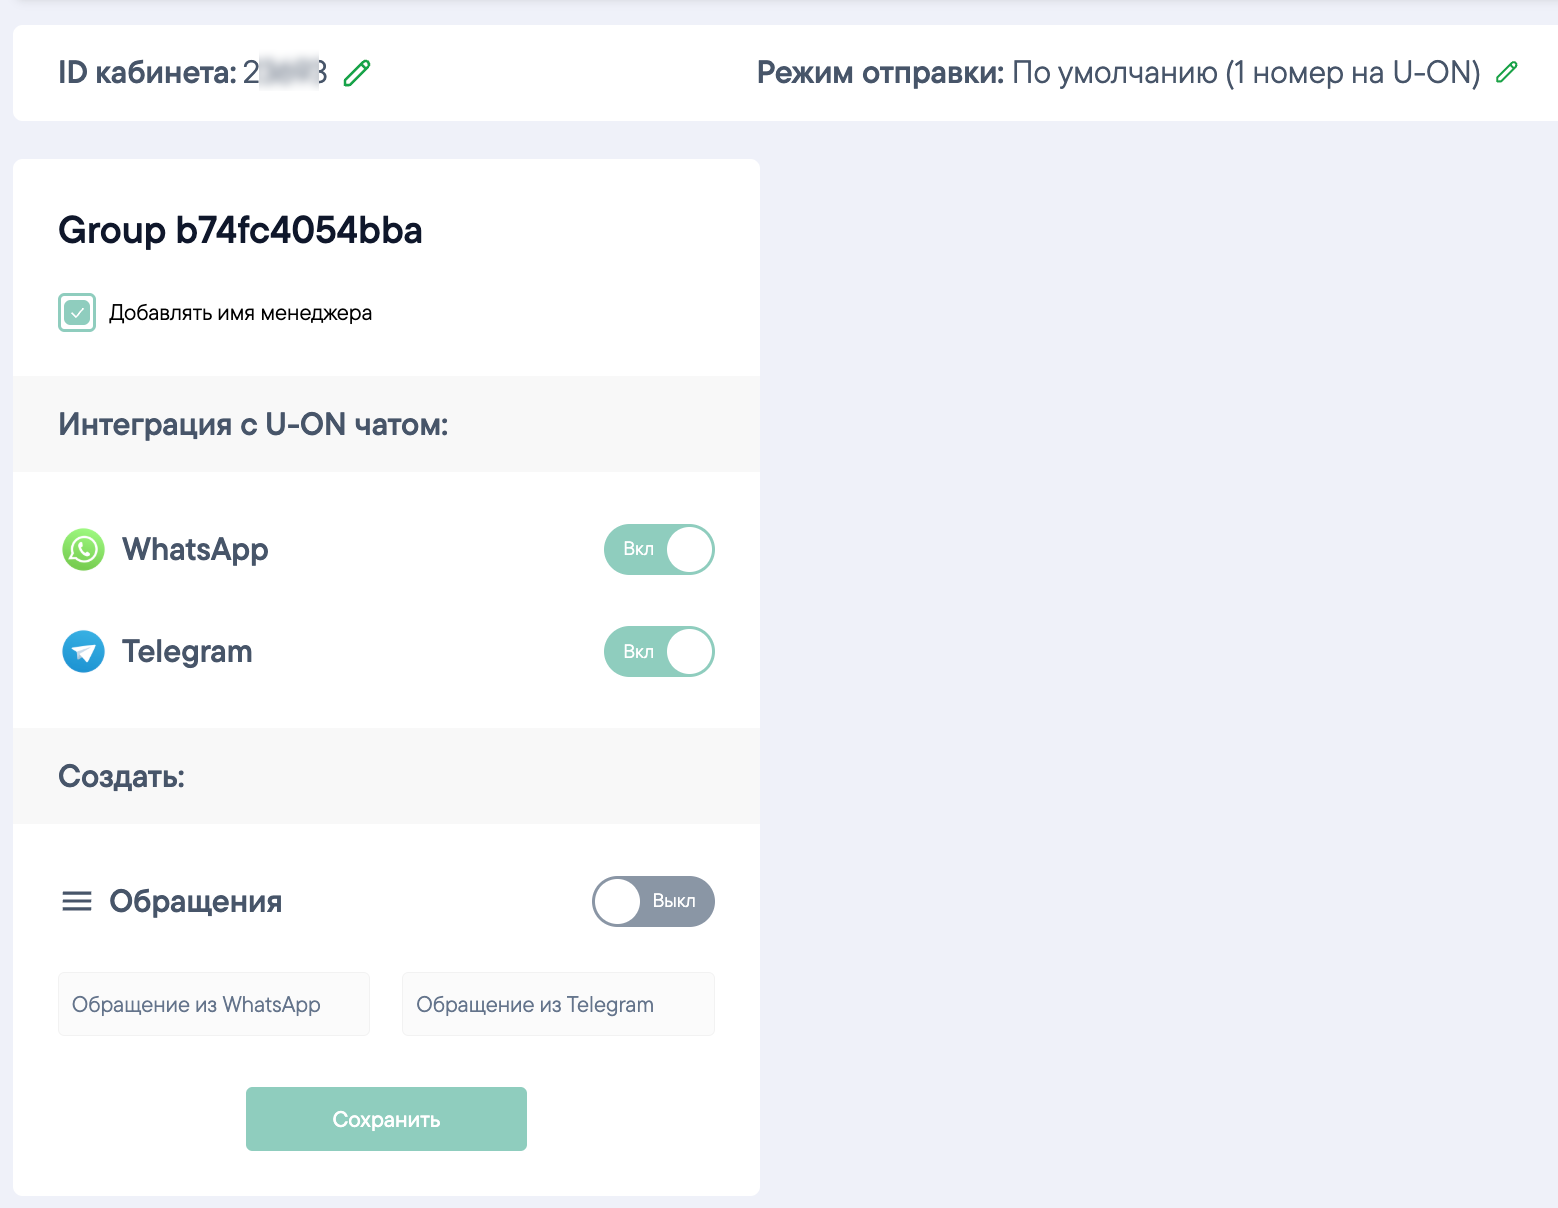Click the Добавлять имя менеджера label

(240, 313)
